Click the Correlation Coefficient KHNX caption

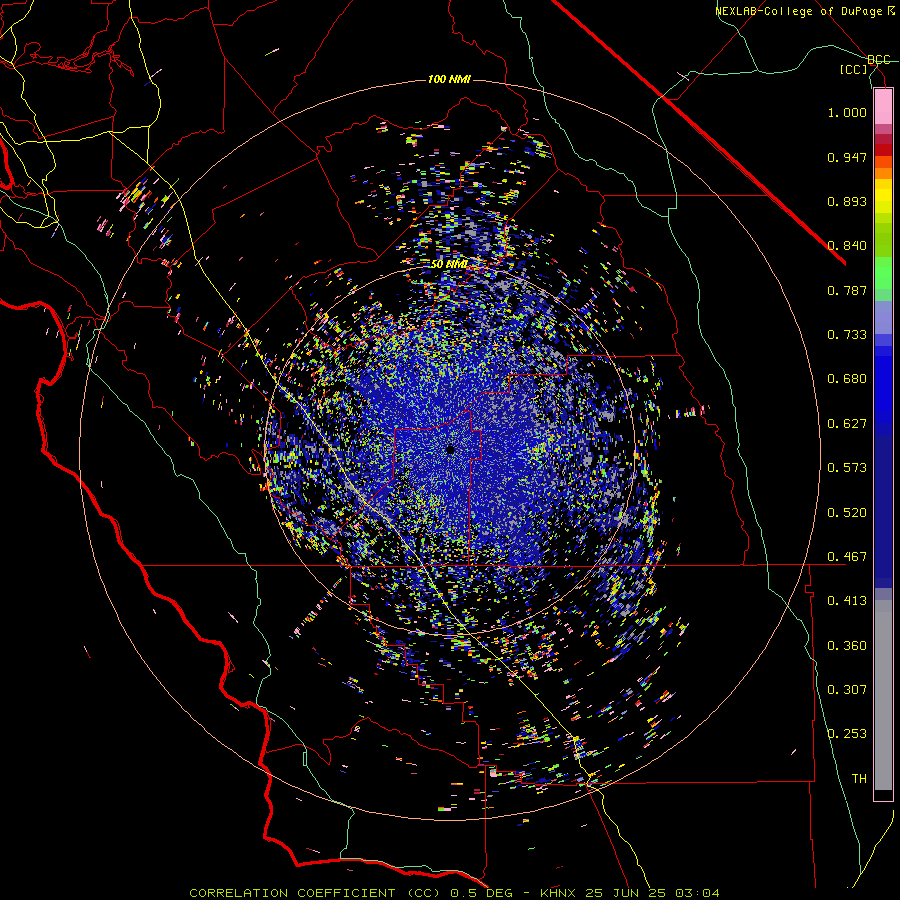454,893
